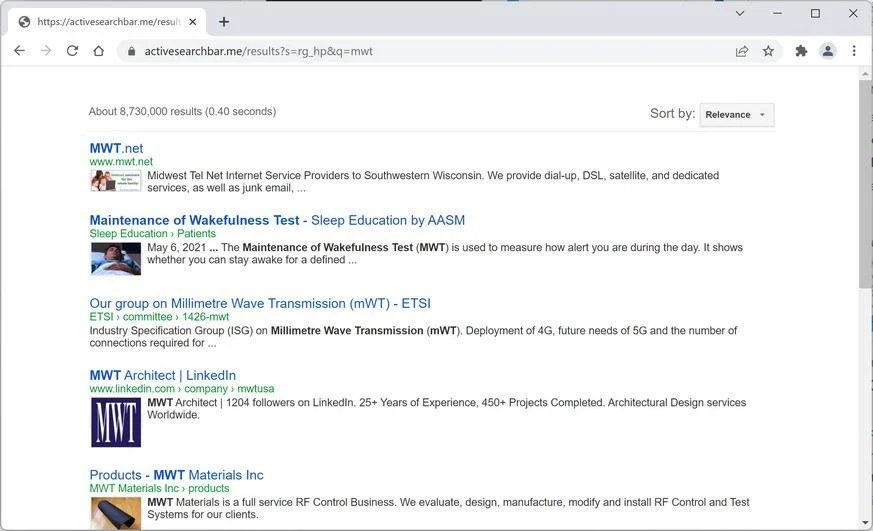Click the scrollbar down arrow

pyautogui.click(x=865, y=523)
